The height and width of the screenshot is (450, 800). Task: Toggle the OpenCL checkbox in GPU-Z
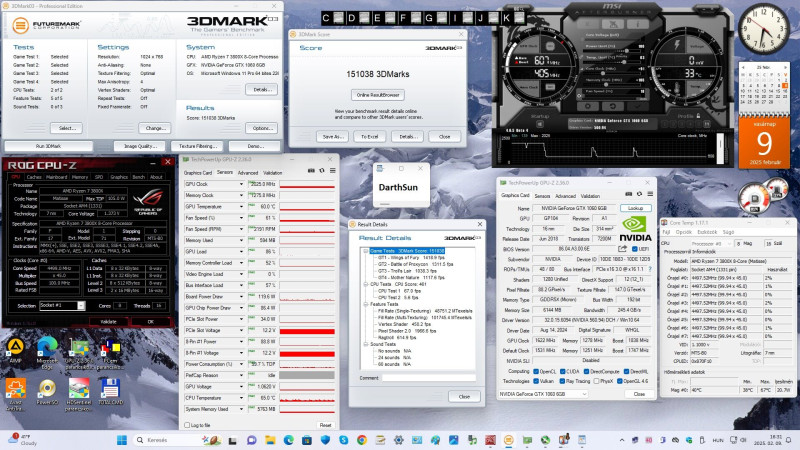pyautogui.click(x=536, y=371)
